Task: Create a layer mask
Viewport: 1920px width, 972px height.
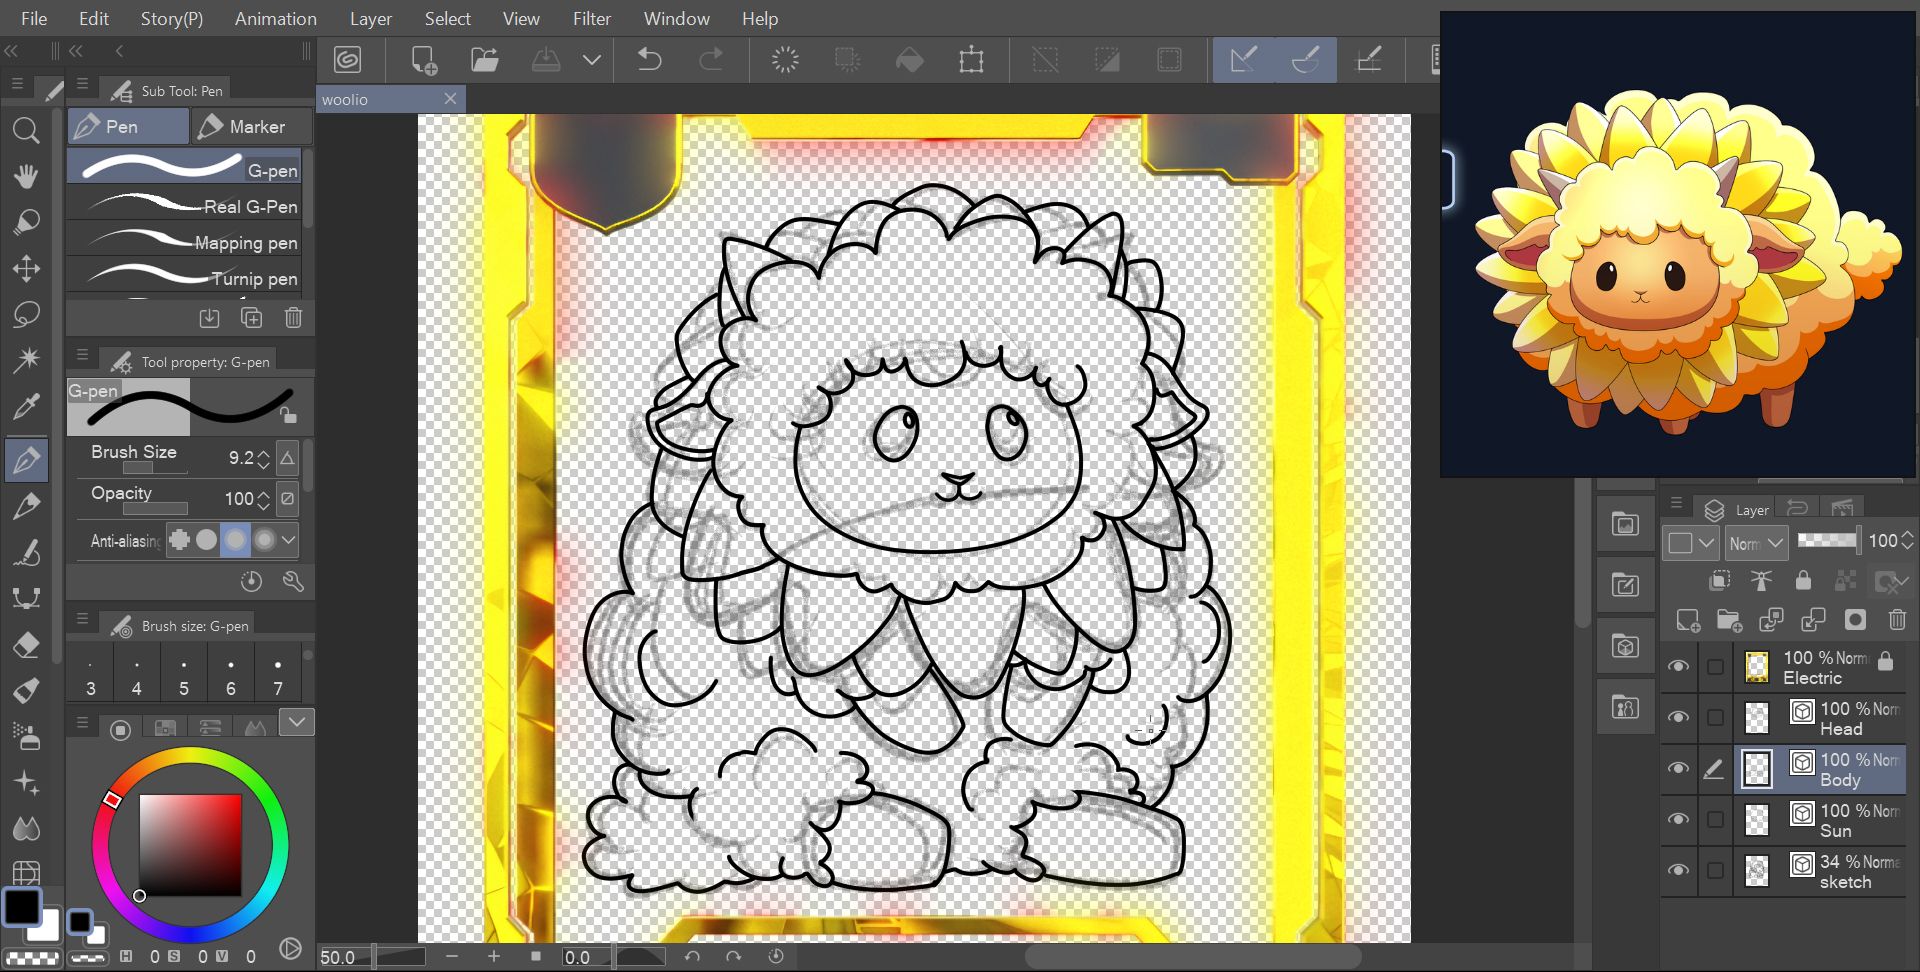Action: [x=1855, y=620]
